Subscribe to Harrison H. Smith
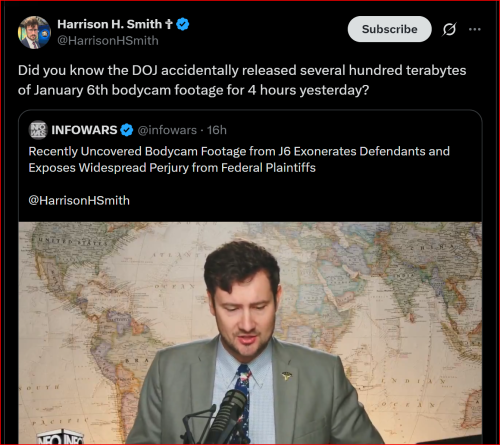 pos(389,29)
